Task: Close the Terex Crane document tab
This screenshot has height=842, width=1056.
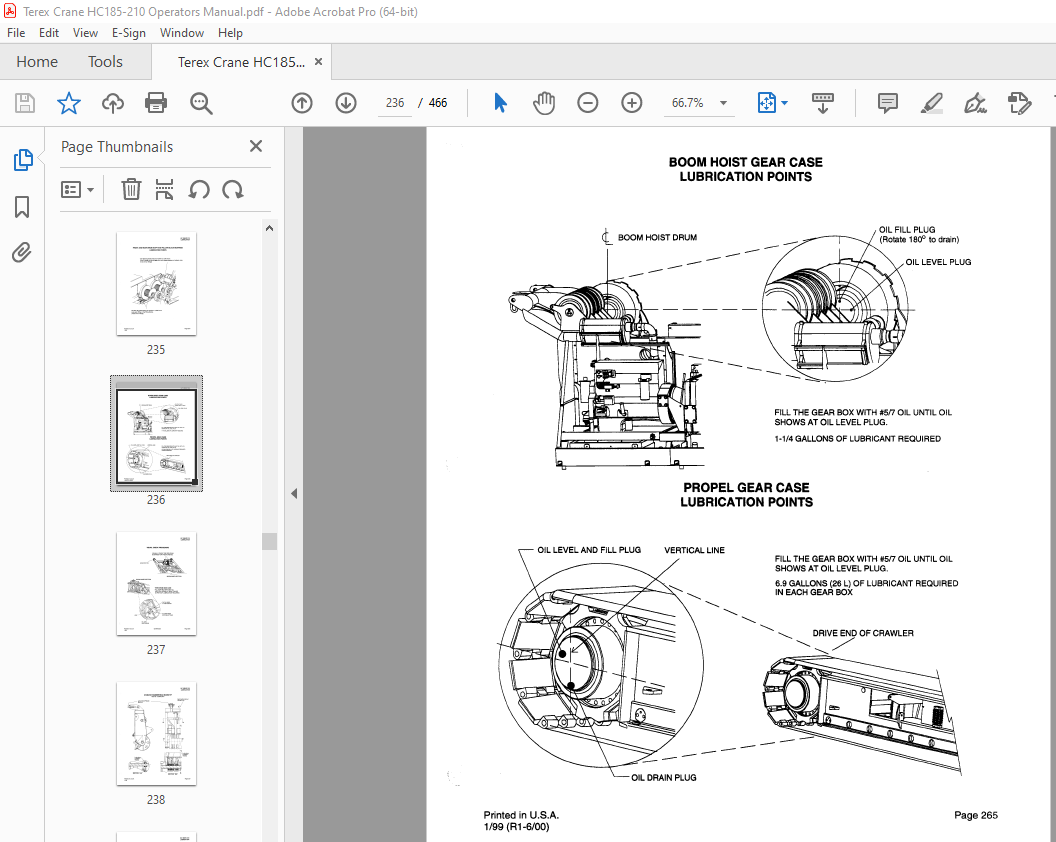Action: [x=319, y=61]
